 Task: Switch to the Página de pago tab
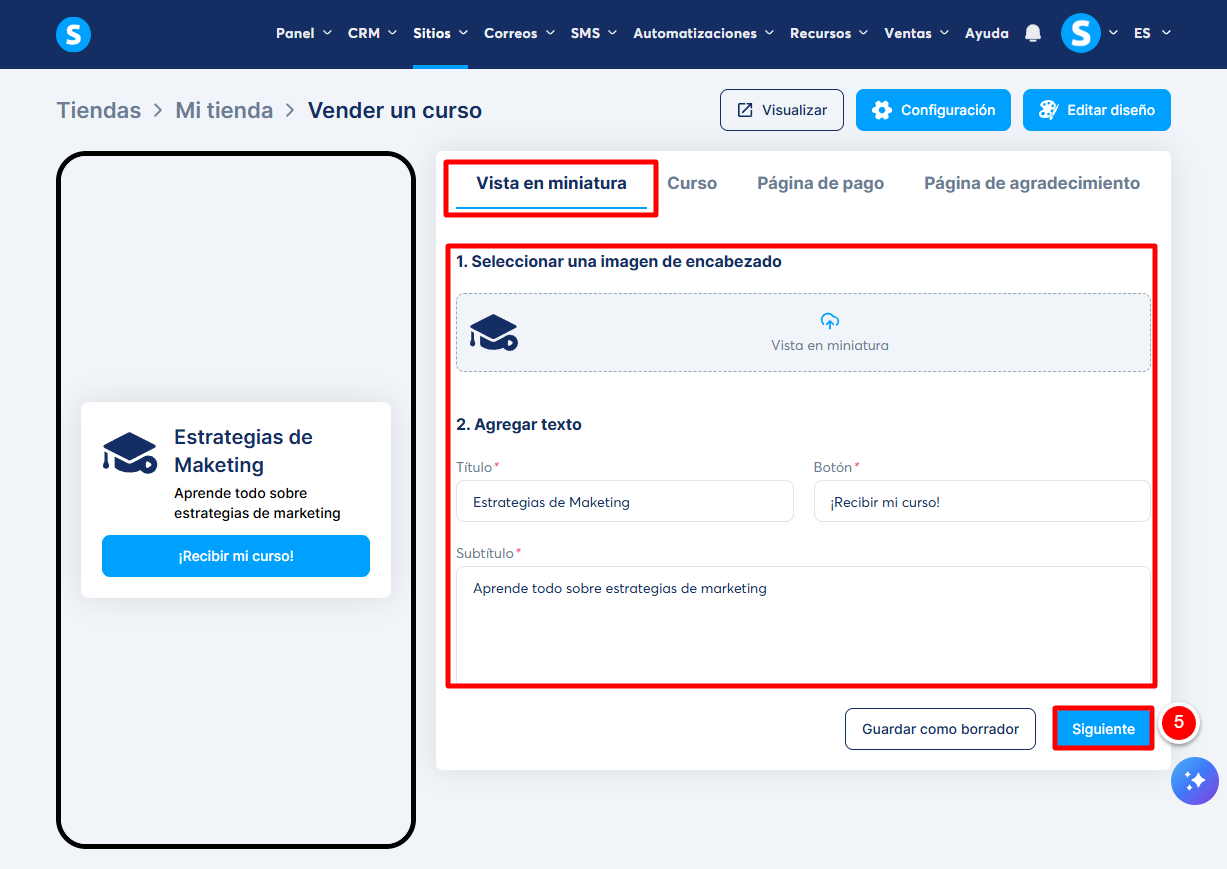pyautogui.click(x=820, y=183)
